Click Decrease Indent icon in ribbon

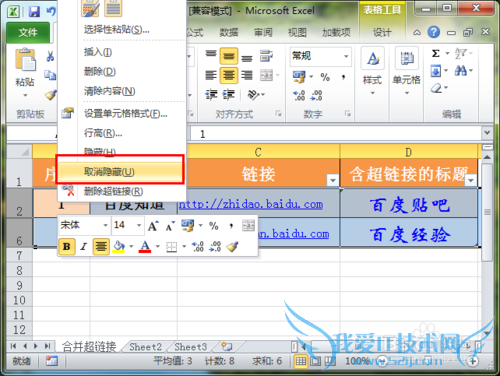[x=211, y=95]
